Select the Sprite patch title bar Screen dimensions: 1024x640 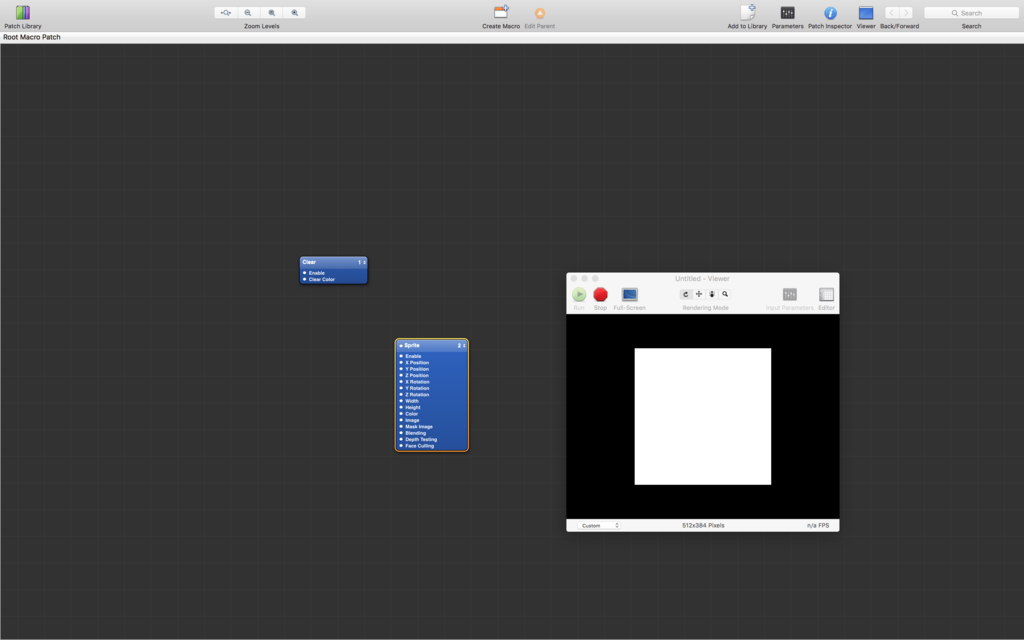431,345
